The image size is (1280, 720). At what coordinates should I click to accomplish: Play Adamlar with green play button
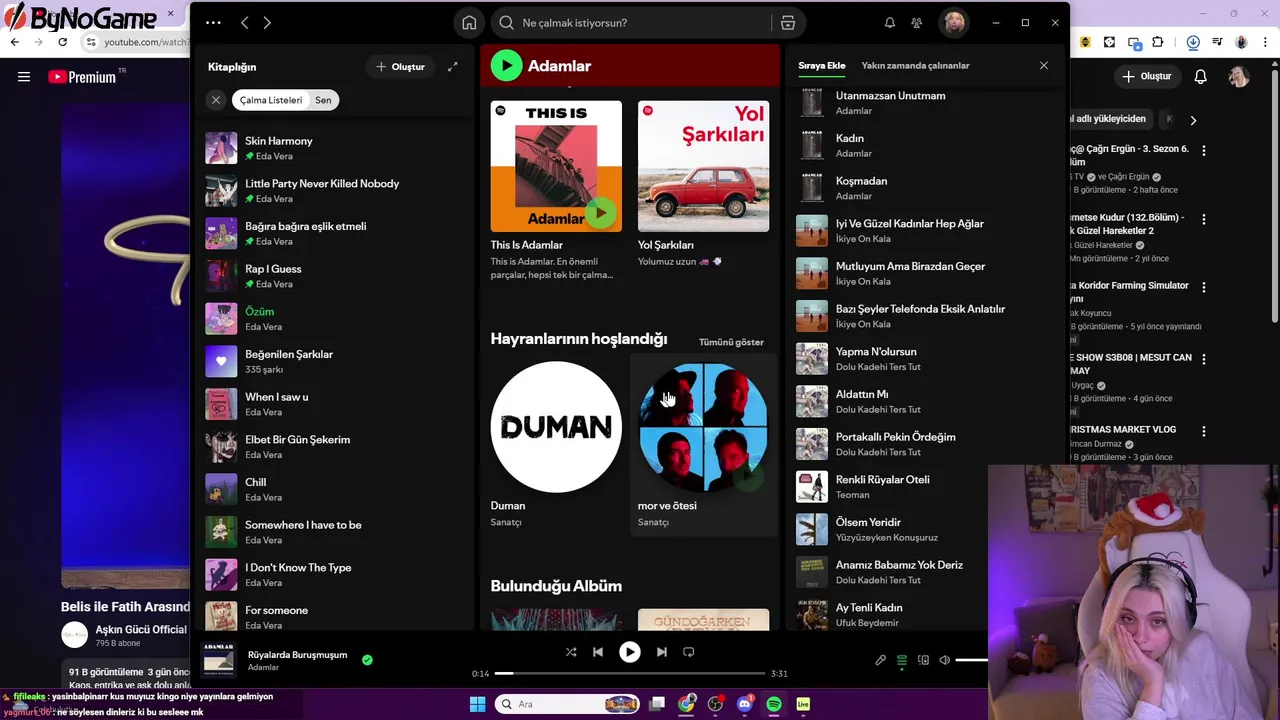(x=506, y=66)
